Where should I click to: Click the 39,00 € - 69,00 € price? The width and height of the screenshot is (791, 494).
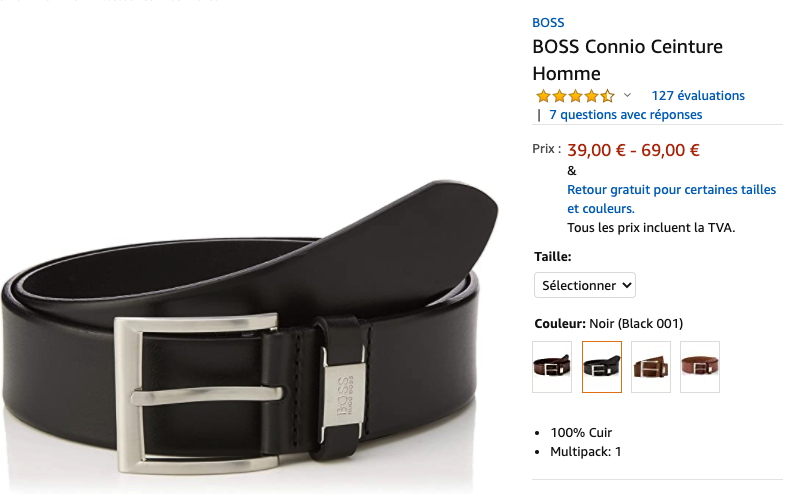pyautogui.click(x=633, y=150)
